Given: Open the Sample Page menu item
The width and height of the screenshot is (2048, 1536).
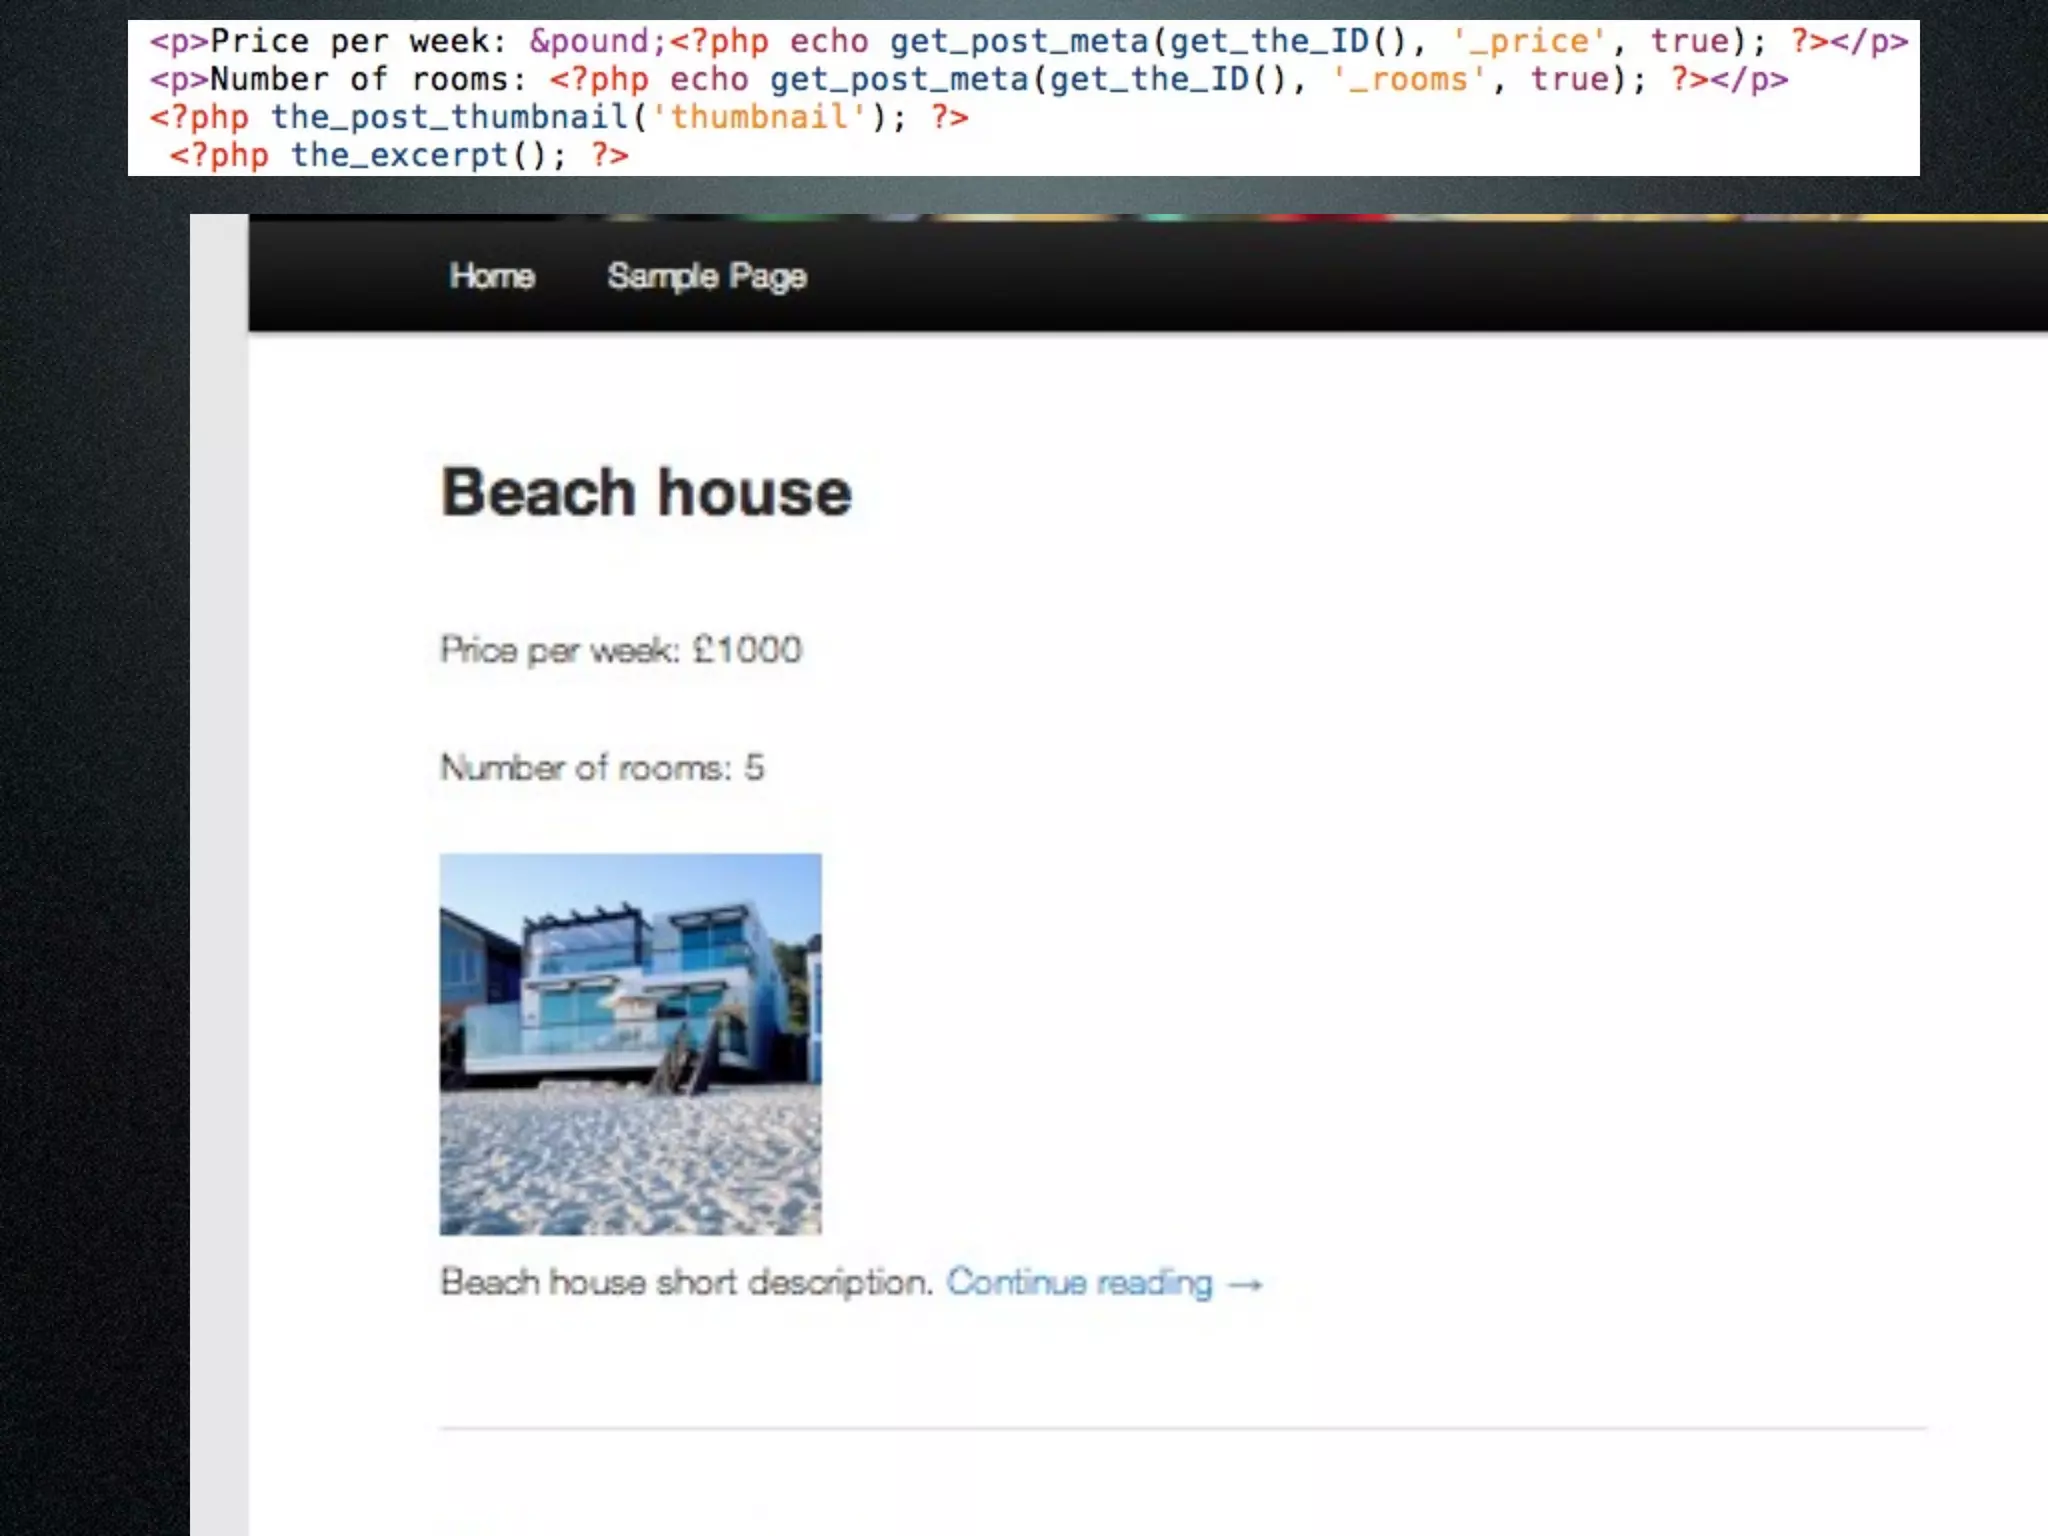Looking at the screenshot, I should (706, 276).
